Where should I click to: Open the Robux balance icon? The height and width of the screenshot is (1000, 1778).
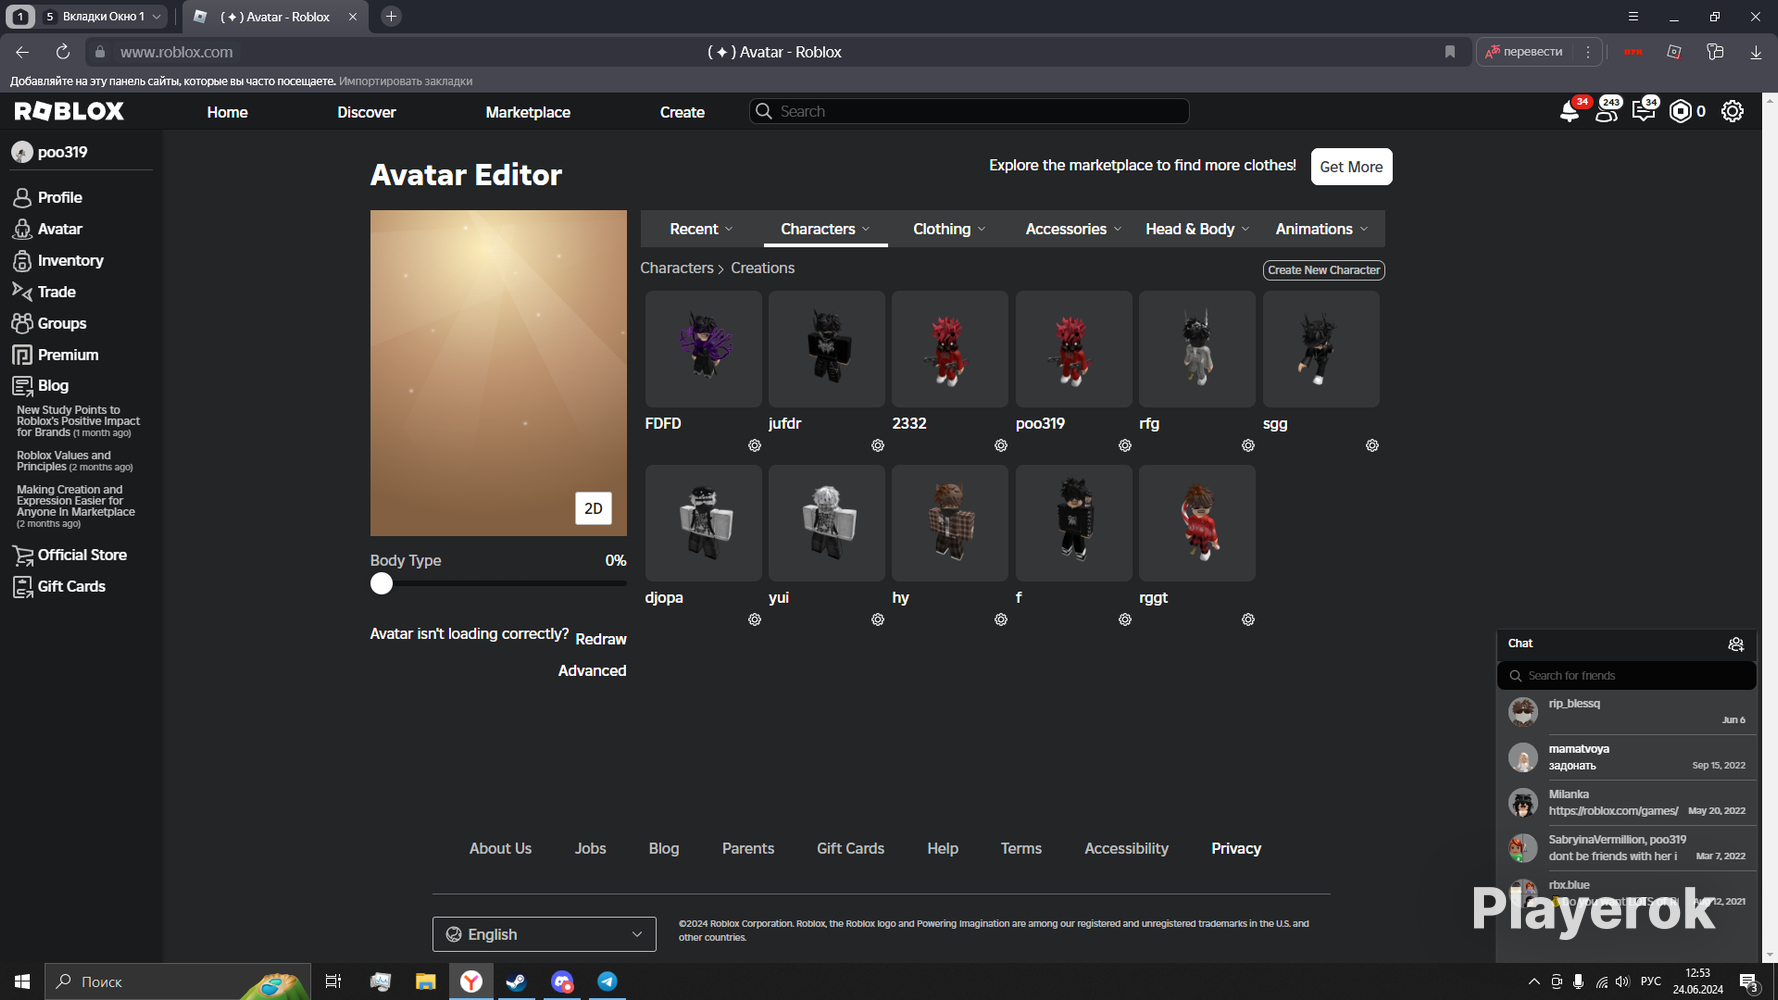tap(1681, 112)
